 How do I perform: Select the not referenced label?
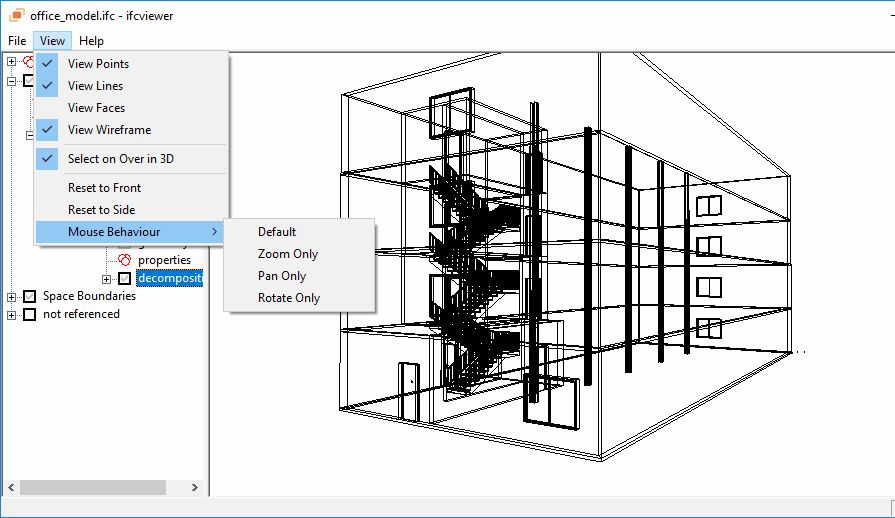click(81, 314)
